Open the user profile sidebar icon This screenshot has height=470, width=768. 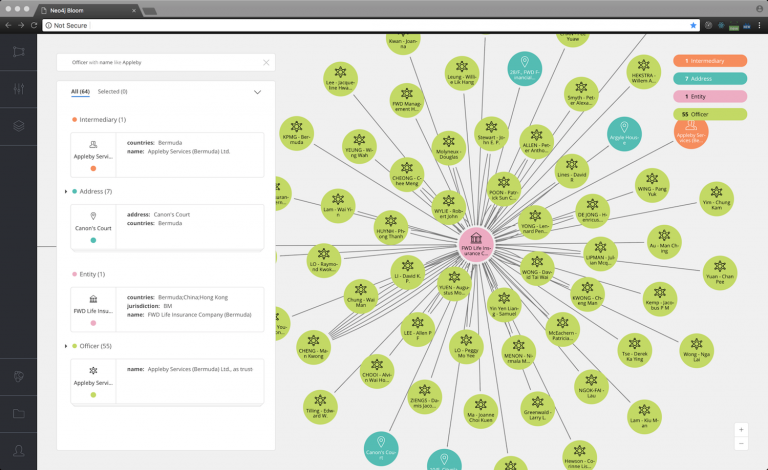(x=19, y=451)
